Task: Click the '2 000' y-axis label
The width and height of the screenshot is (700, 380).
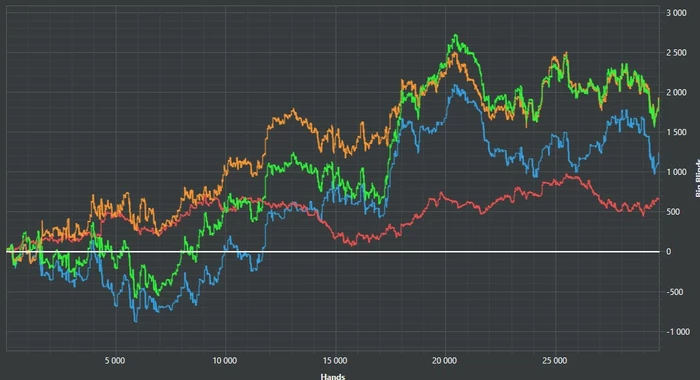Action: click(x=676, y=92)
